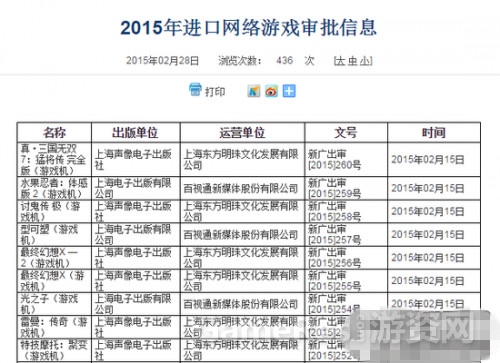
Task: Click the 名称 column header
Action: point(54,133)
